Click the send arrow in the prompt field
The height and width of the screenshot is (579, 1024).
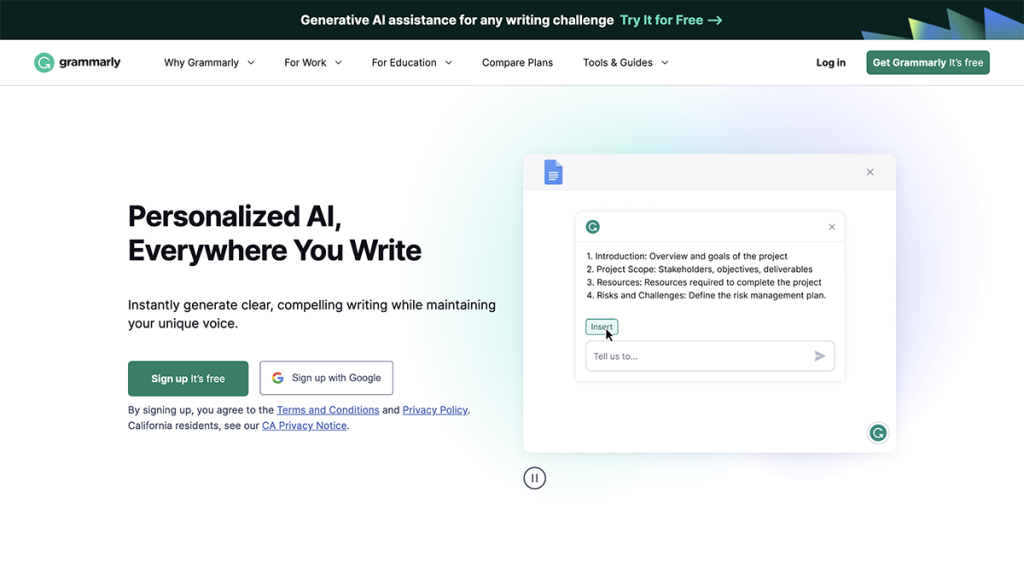(820, 355)
